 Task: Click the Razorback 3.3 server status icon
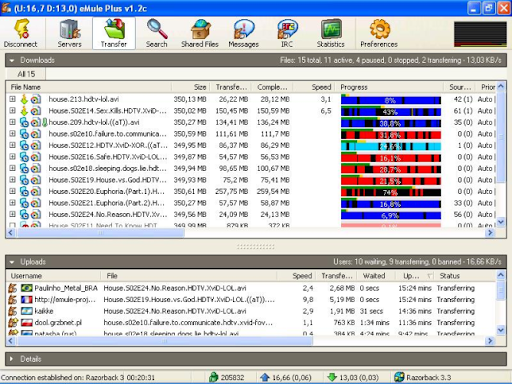pos(399,377)
